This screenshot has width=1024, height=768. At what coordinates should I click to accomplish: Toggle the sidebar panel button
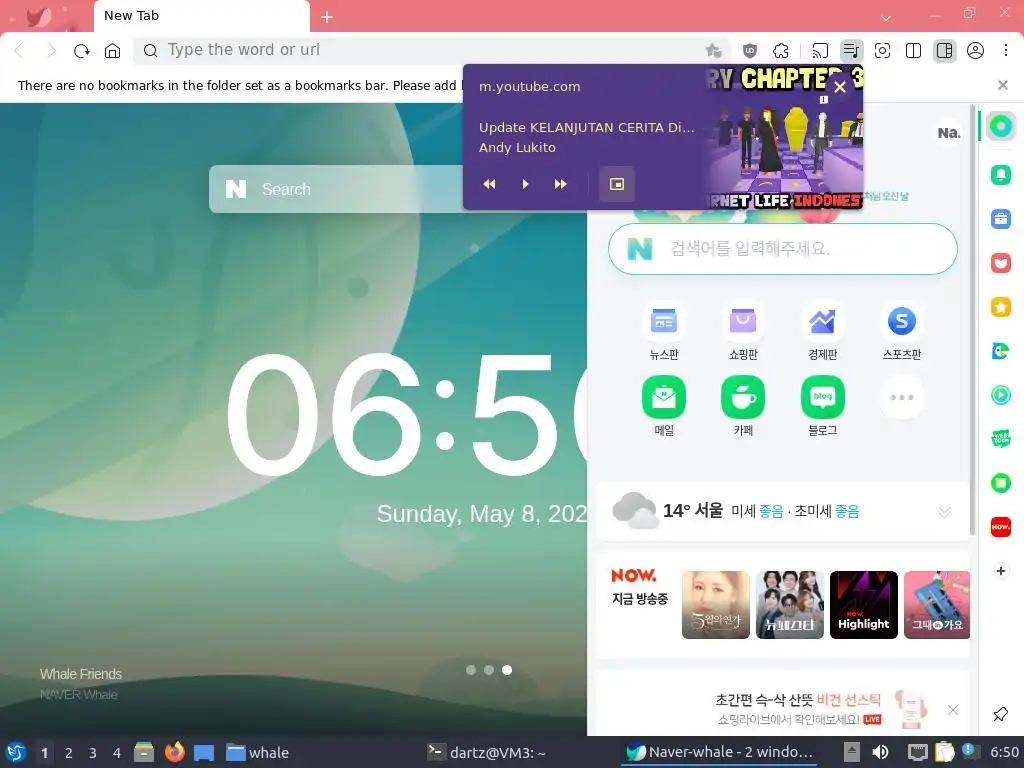click(x=944, y=50)
